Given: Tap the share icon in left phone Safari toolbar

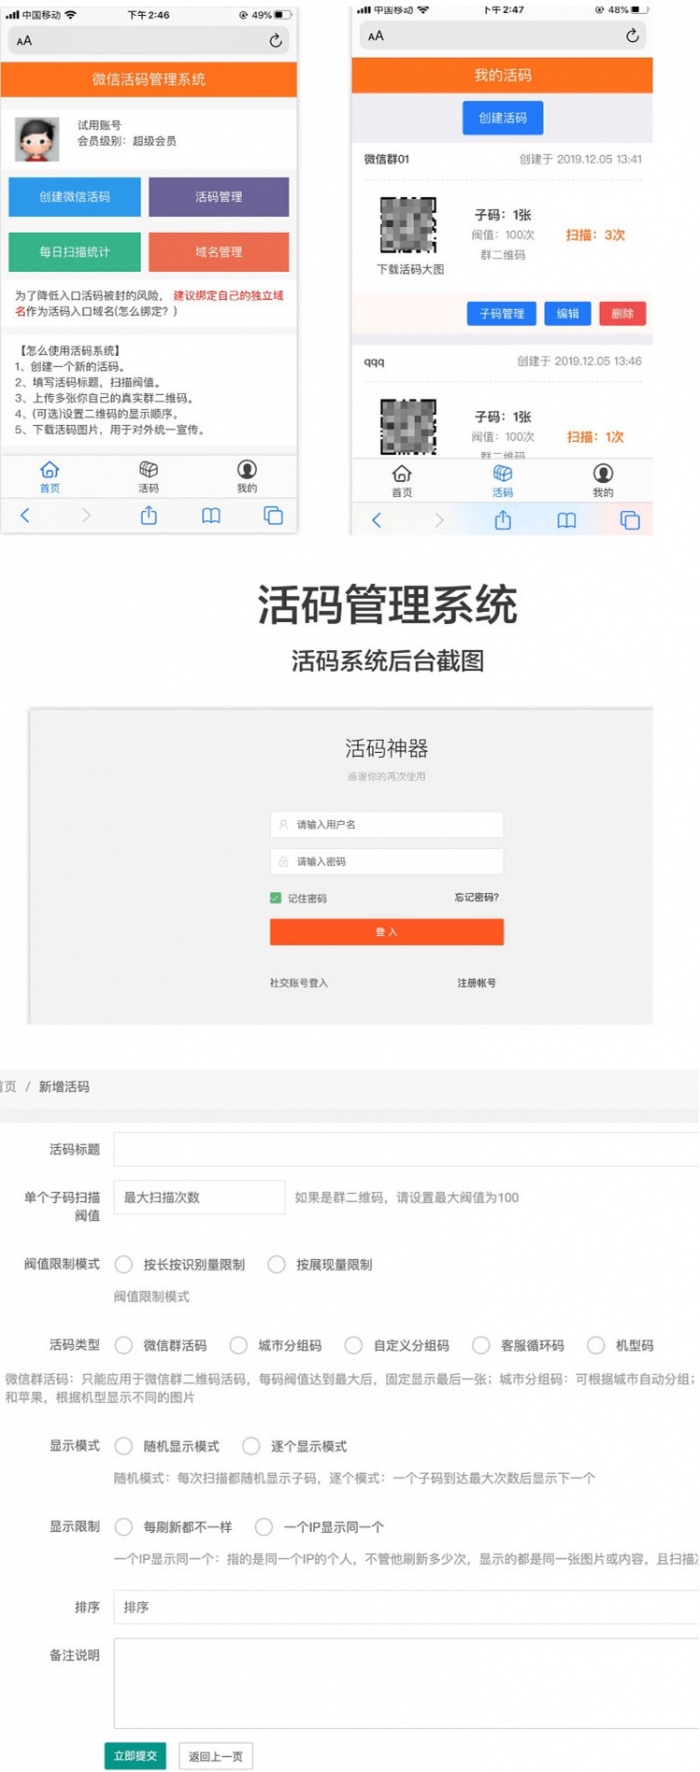Looking at the screenshot, I should click(149, 515).
